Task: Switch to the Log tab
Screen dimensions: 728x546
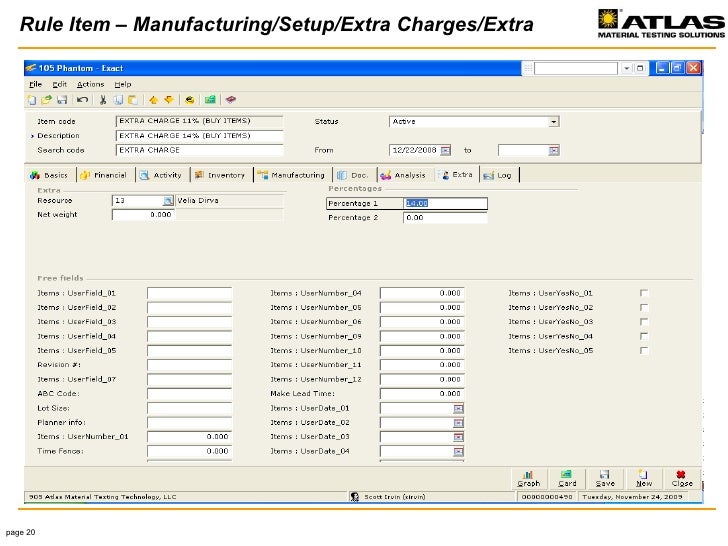Action: point(498,175)
